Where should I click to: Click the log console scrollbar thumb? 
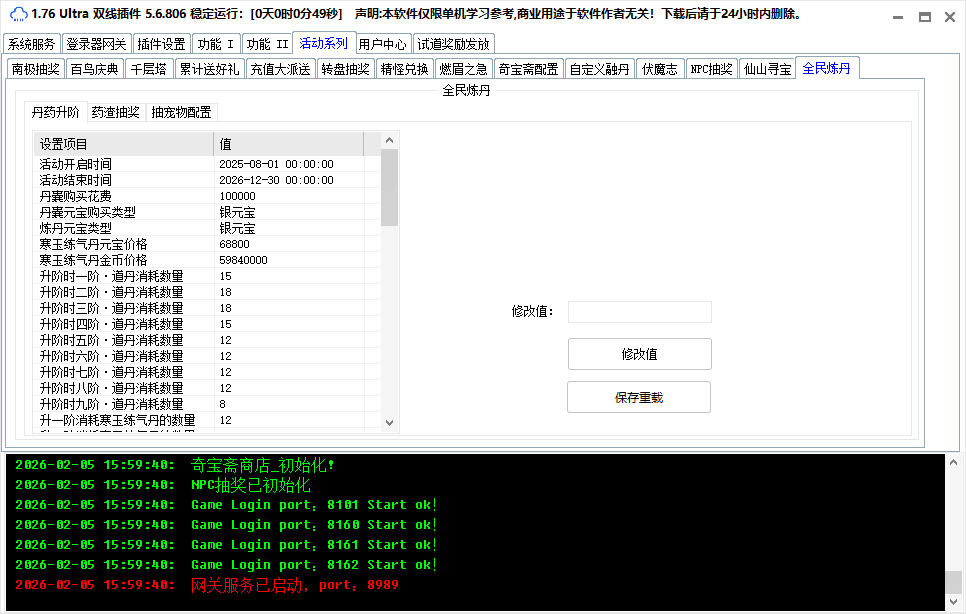[x=954, y=582]
